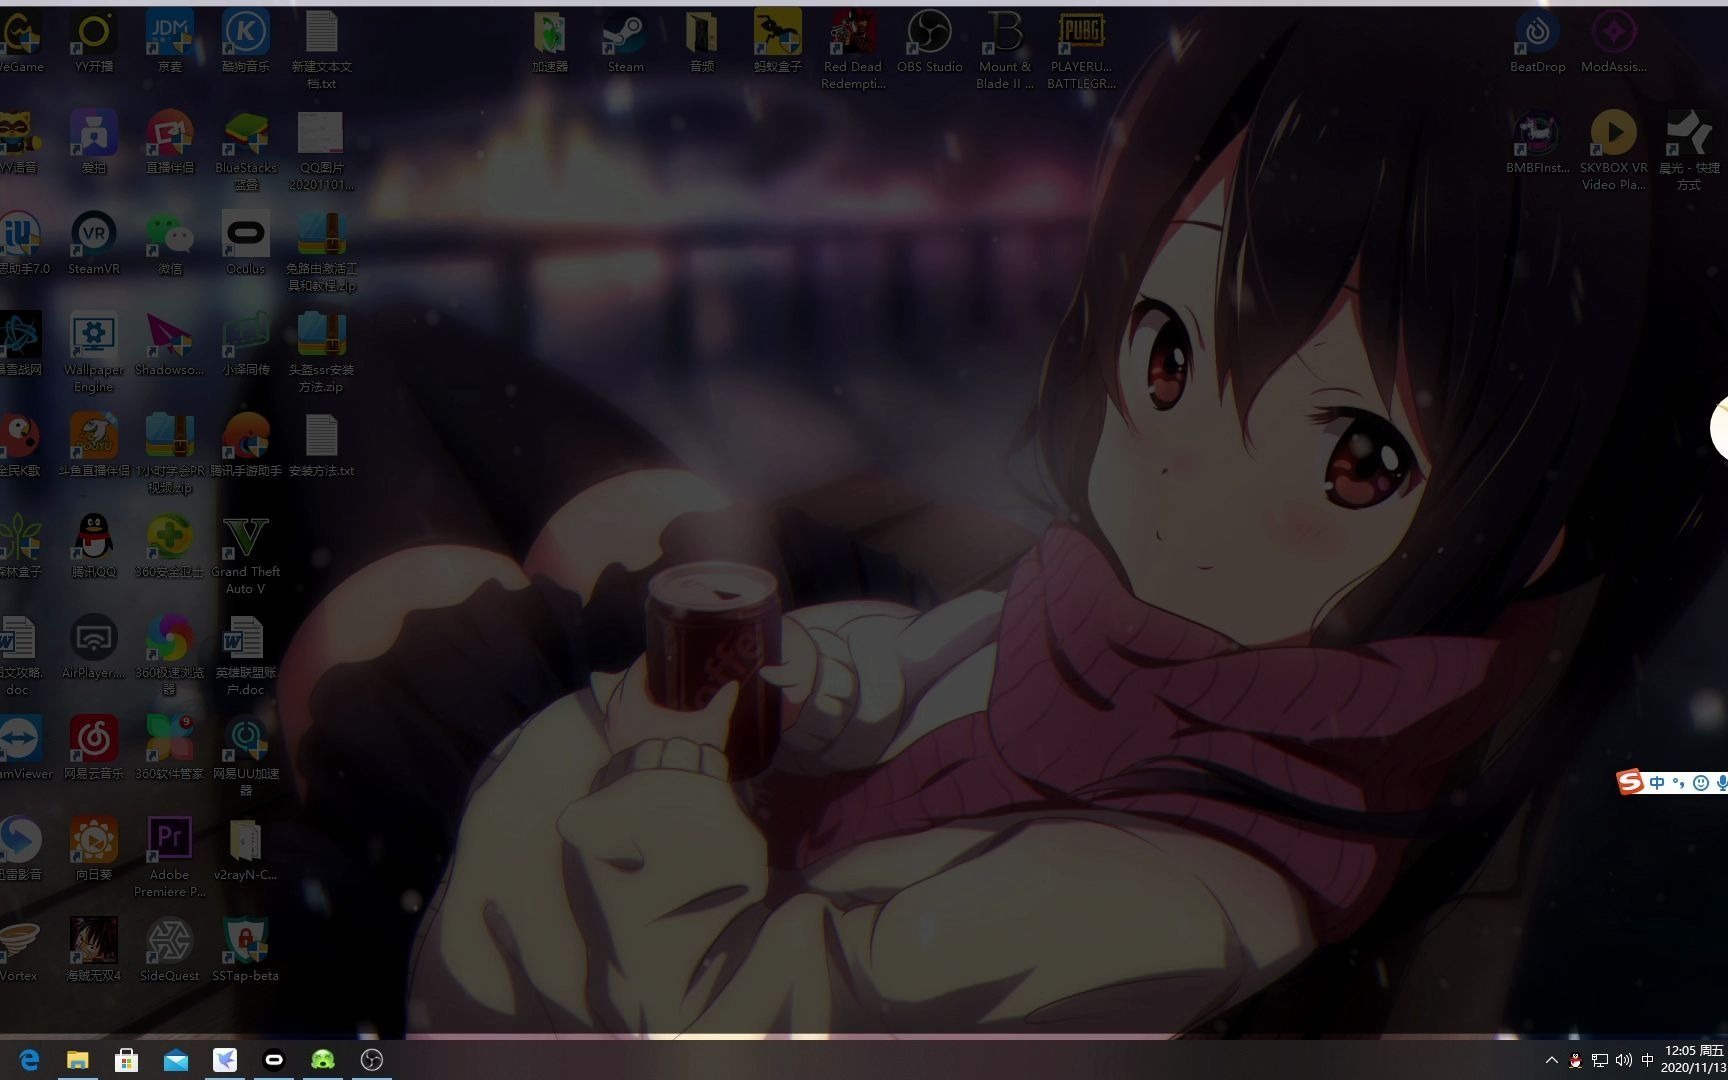
Task: Open 海贼无双4 game shortcut
Action: [94, 951]
